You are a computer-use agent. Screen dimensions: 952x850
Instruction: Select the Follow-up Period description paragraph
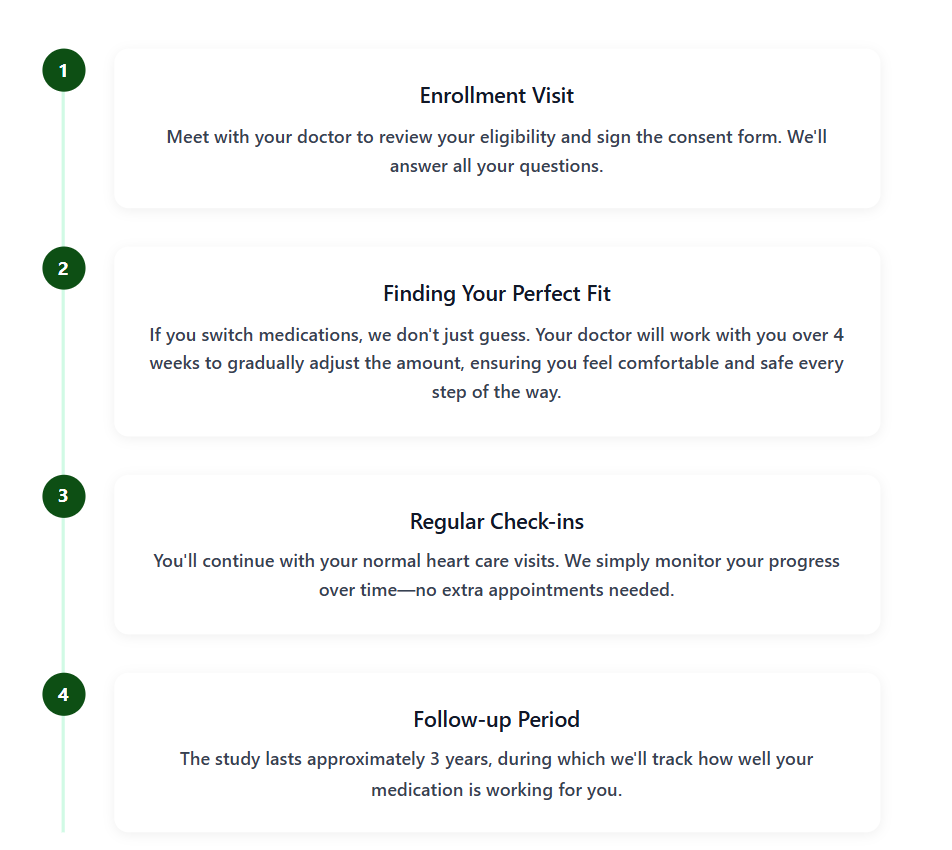[x=497, y=773]
